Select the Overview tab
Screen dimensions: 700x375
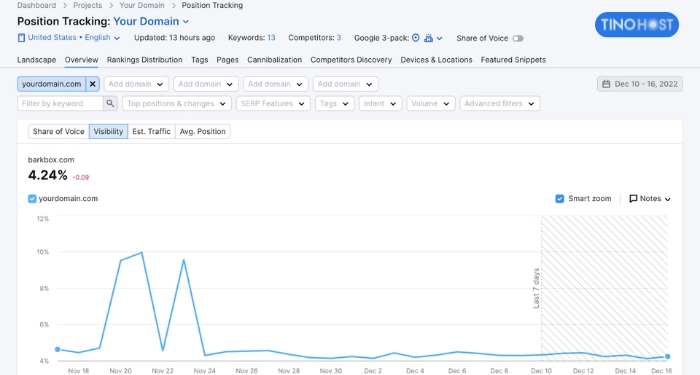81,60
